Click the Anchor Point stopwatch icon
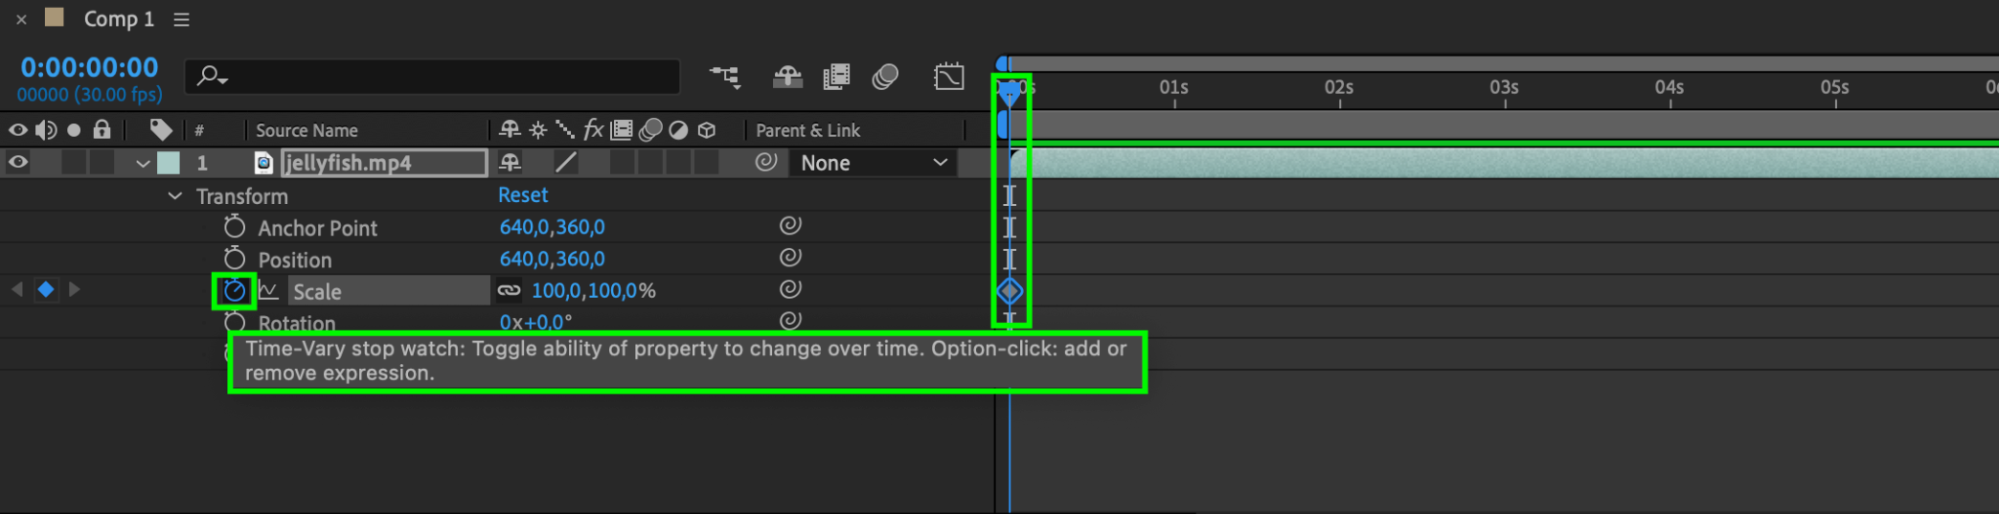This screenshot has width=1999, height=515. (x=234, y=227)
